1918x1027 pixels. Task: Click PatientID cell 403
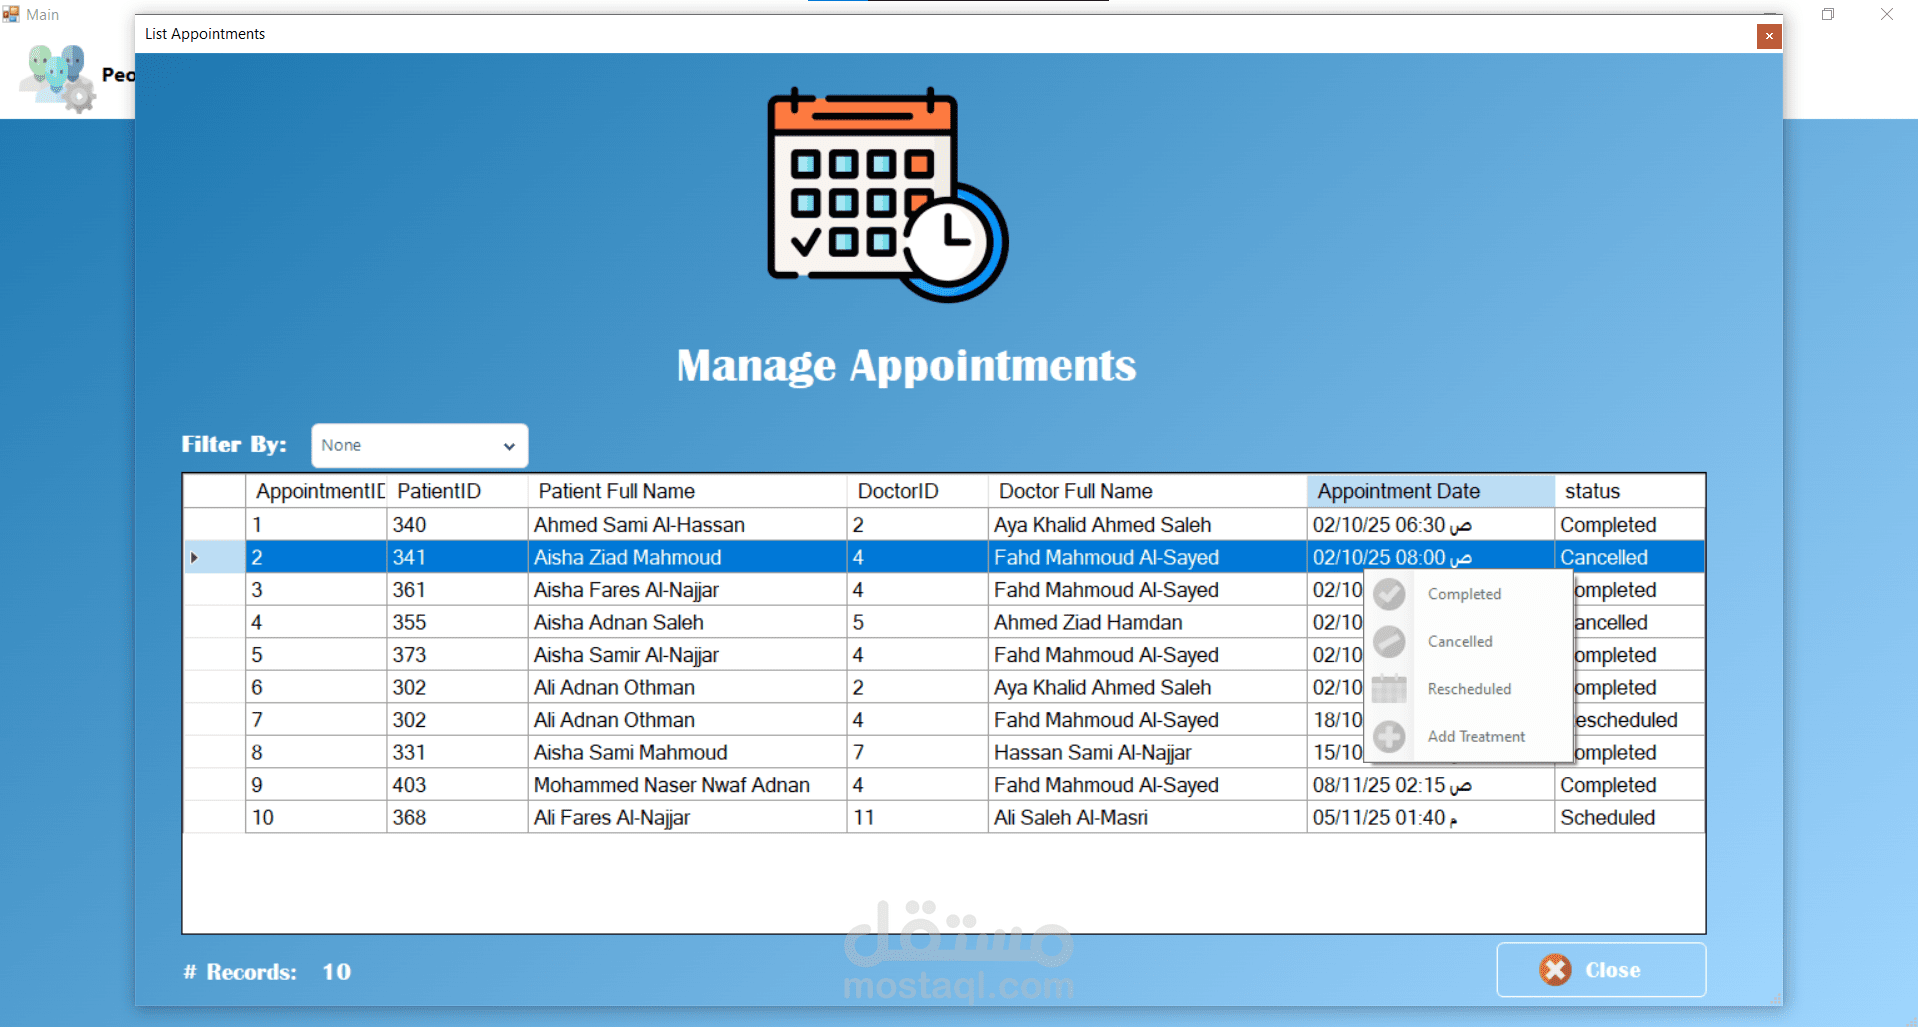point(457,785)
